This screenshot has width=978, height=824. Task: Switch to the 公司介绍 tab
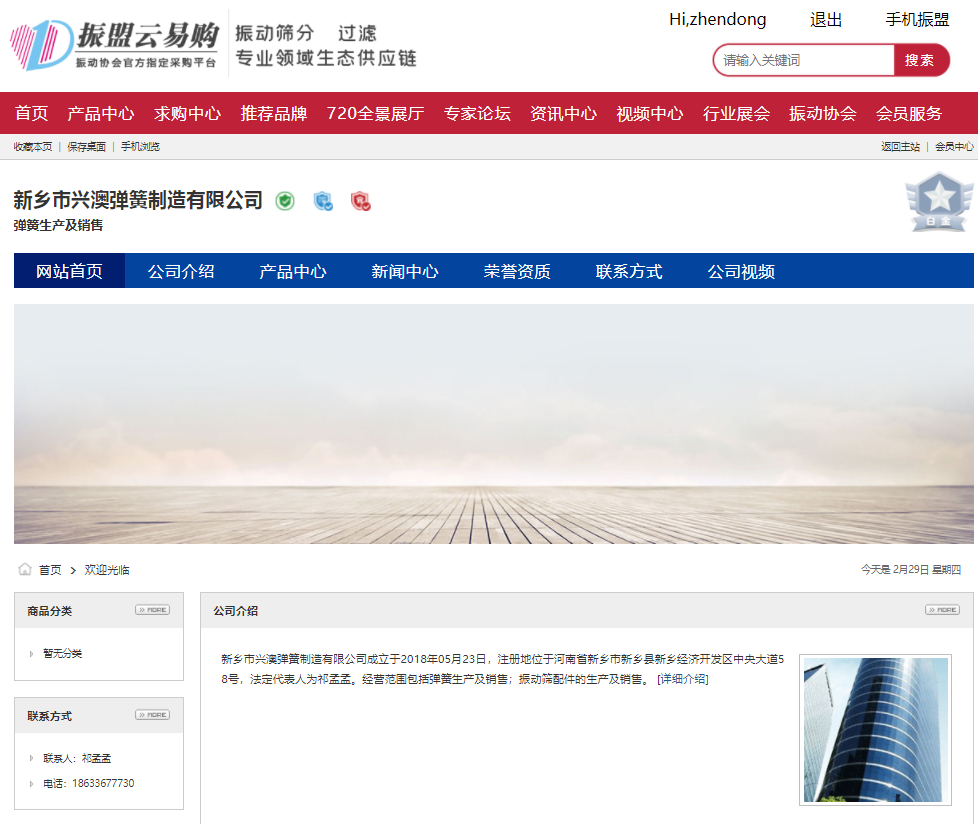tap(181, 271)
